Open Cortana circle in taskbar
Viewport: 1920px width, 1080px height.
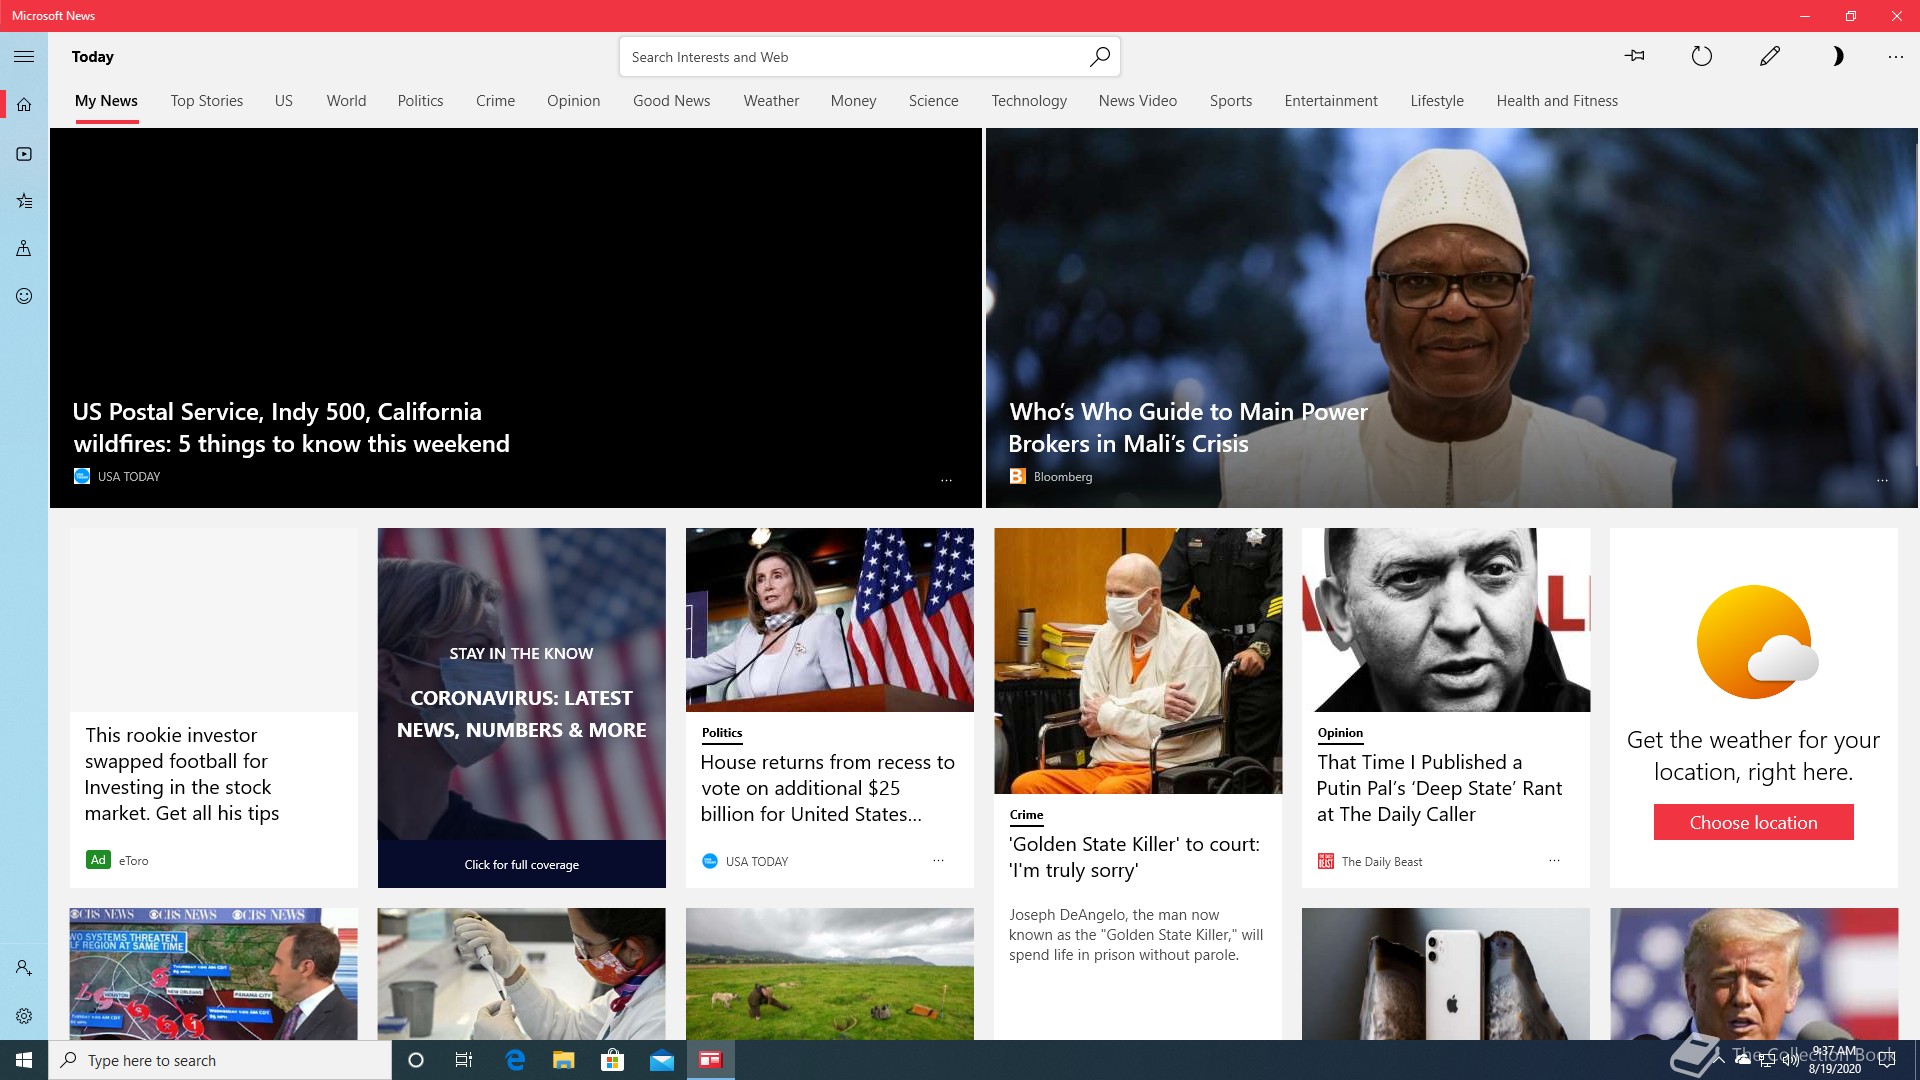(x=416, y=1060)
